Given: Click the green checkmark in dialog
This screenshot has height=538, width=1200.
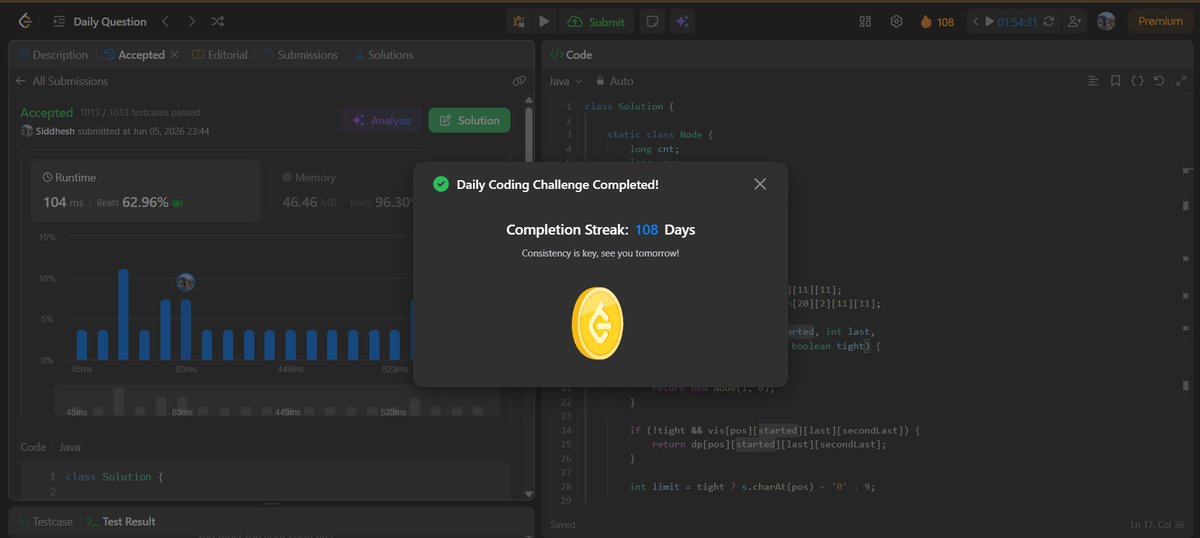Looking at the screenshot, I should coord(440,184).
